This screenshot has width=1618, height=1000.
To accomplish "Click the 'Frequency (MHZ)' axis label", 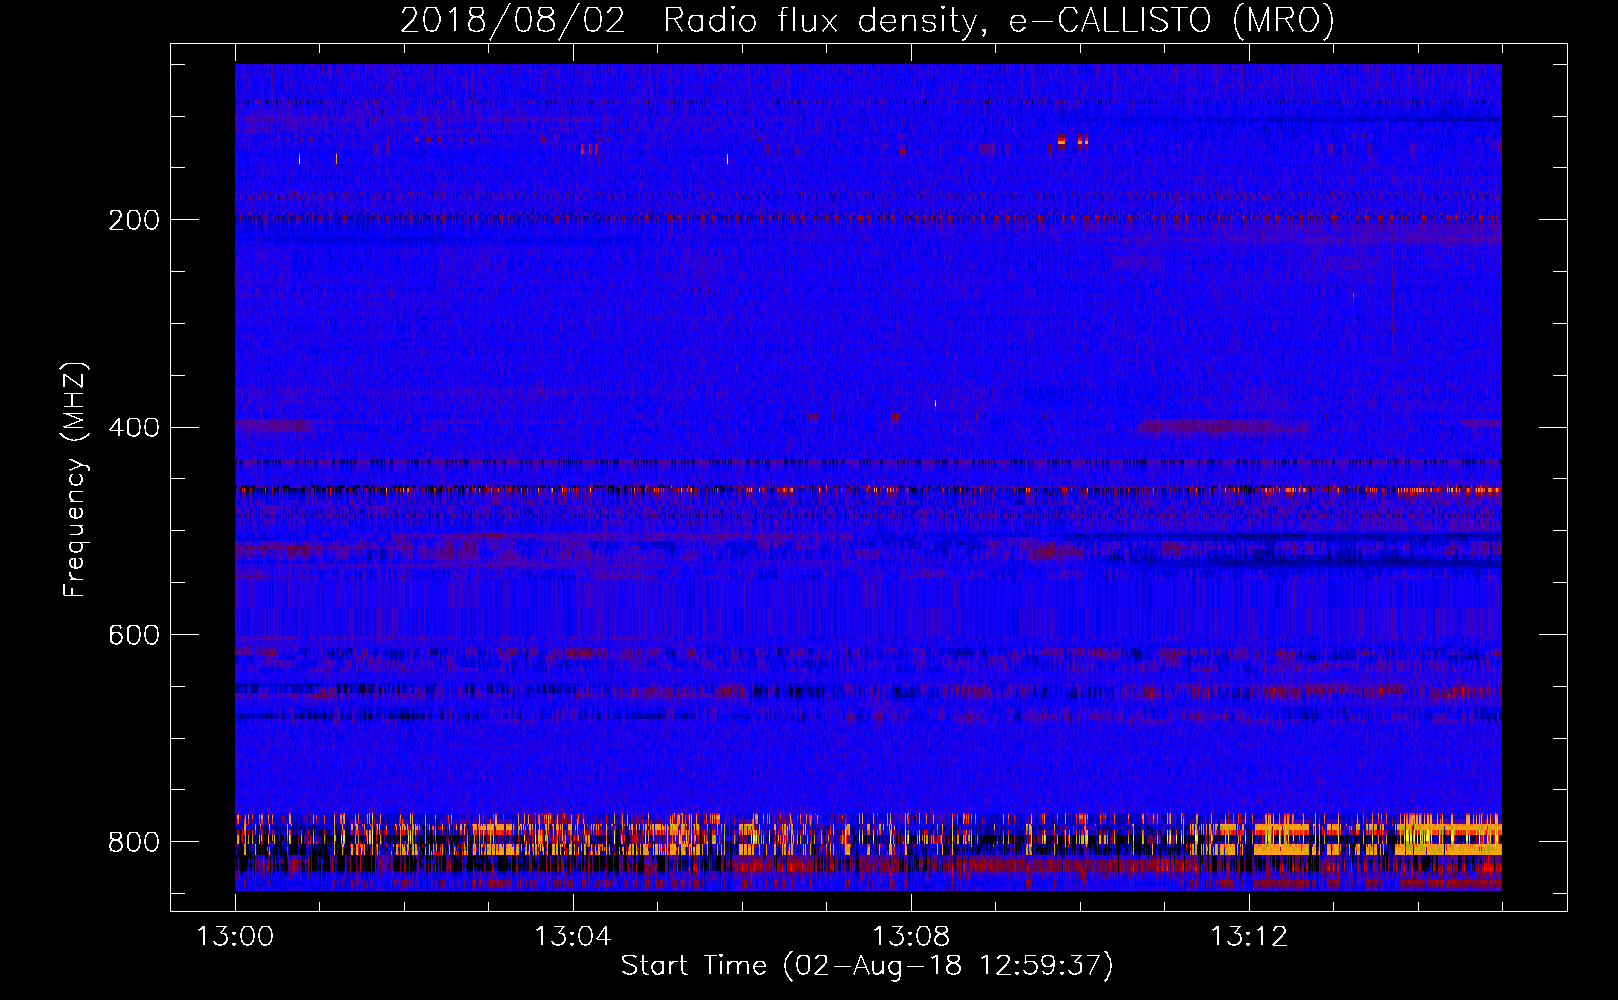I will point(74,480).
